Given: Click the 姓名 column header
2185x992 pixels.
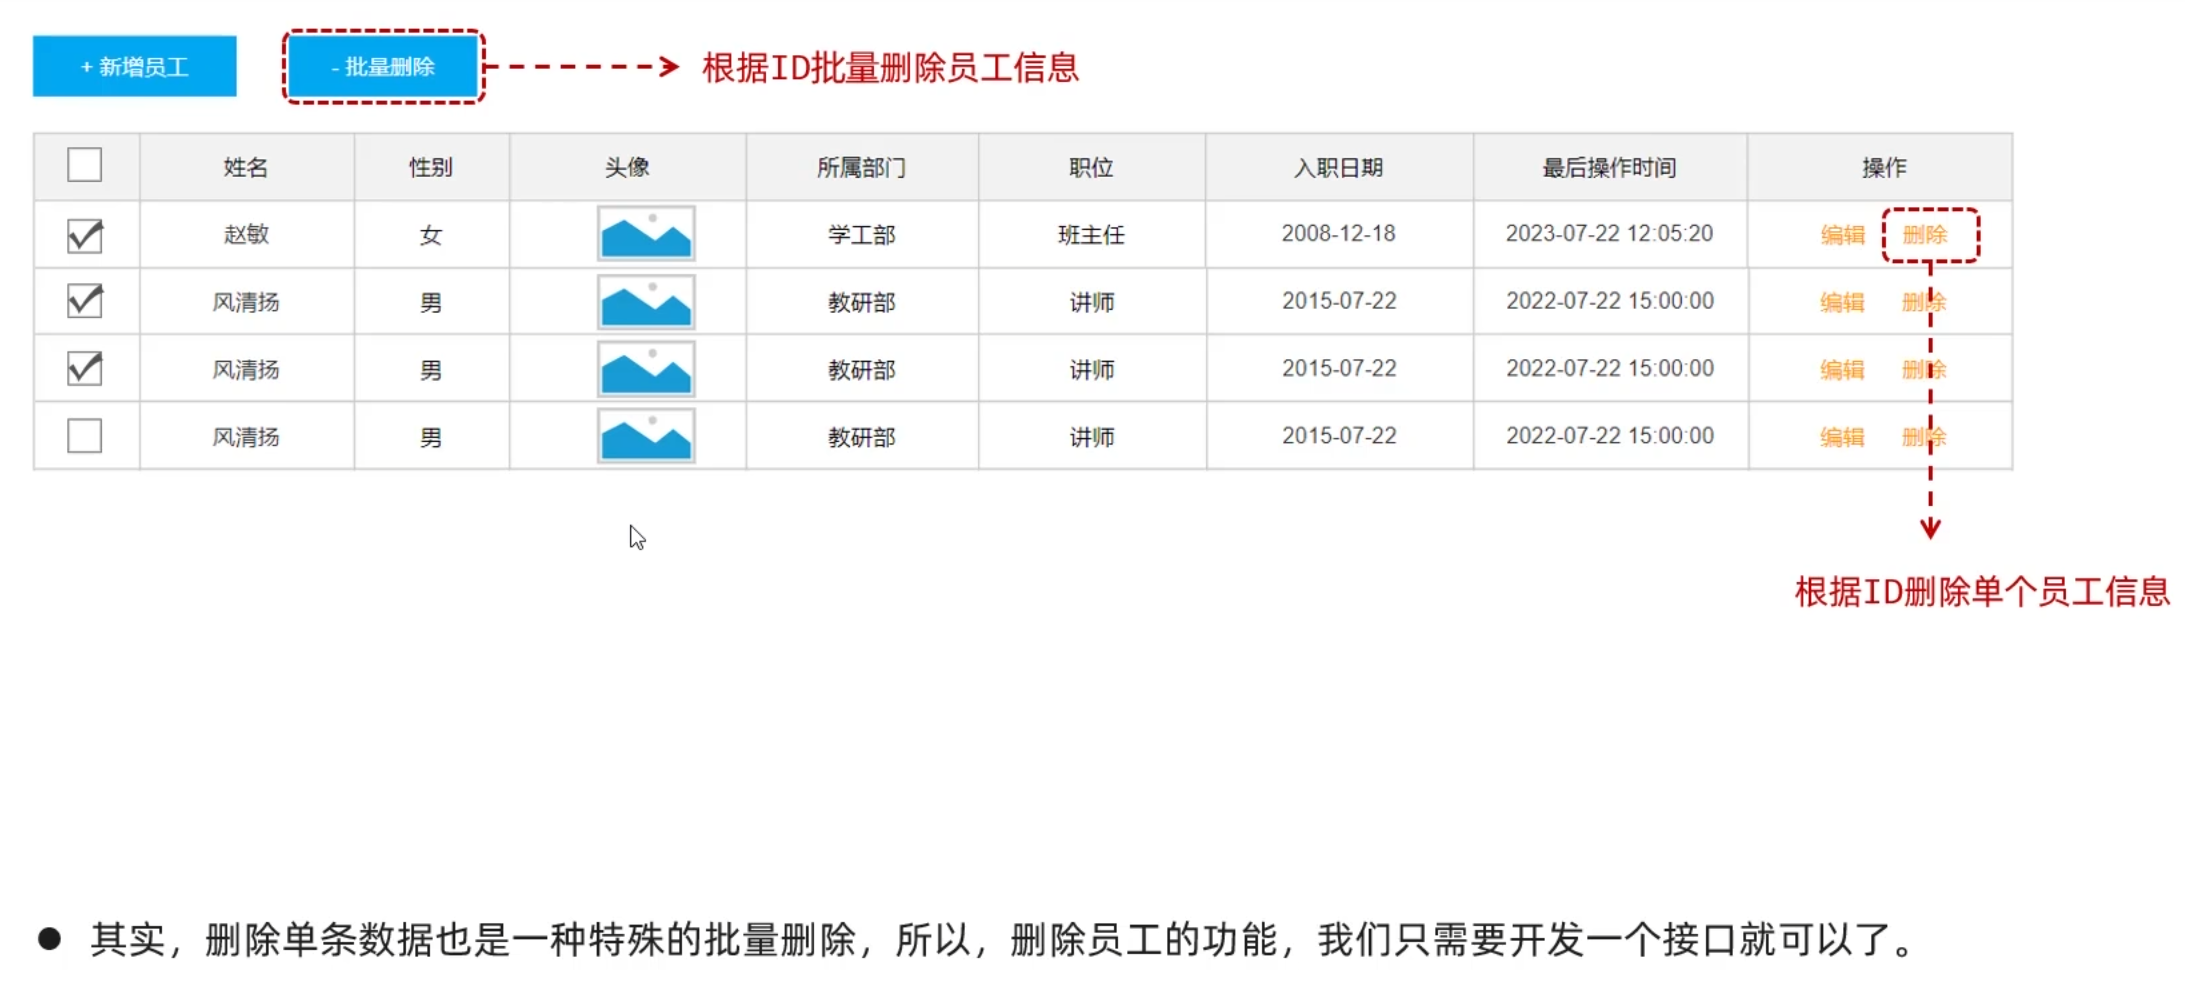Looking at the screenshot, I should [246, 167].
